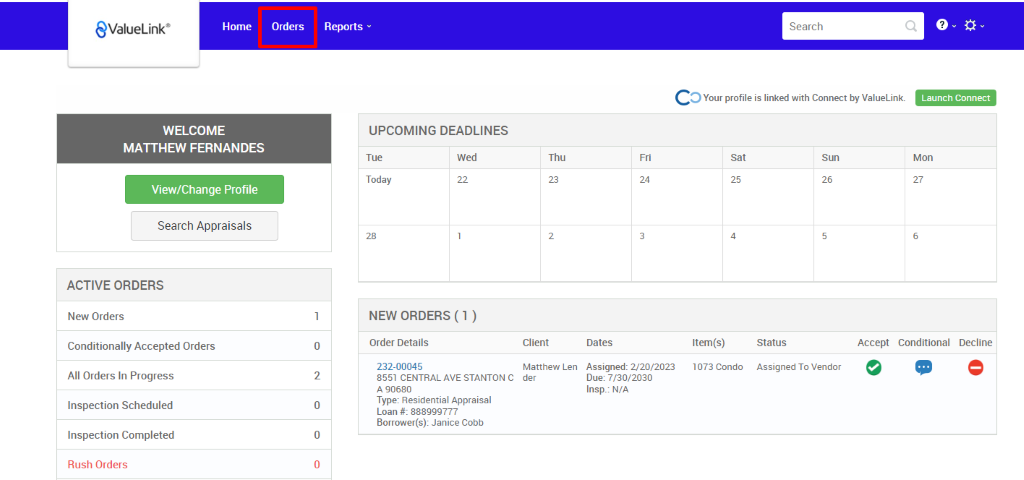Image resolution: width=1024 pixels, height=480 pixels.
Task: Conditionally accept order via blue chat icon
Action: point(923,368)
